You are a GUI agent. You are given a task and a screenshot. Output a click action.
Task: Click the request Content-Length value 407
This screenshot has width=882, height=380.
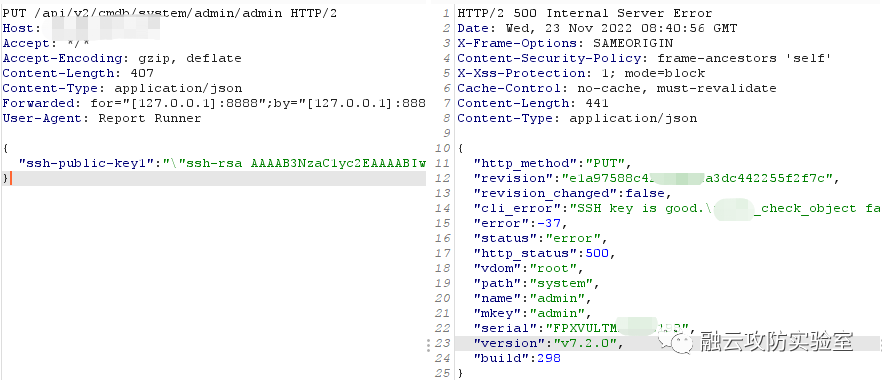click(142, 73)
